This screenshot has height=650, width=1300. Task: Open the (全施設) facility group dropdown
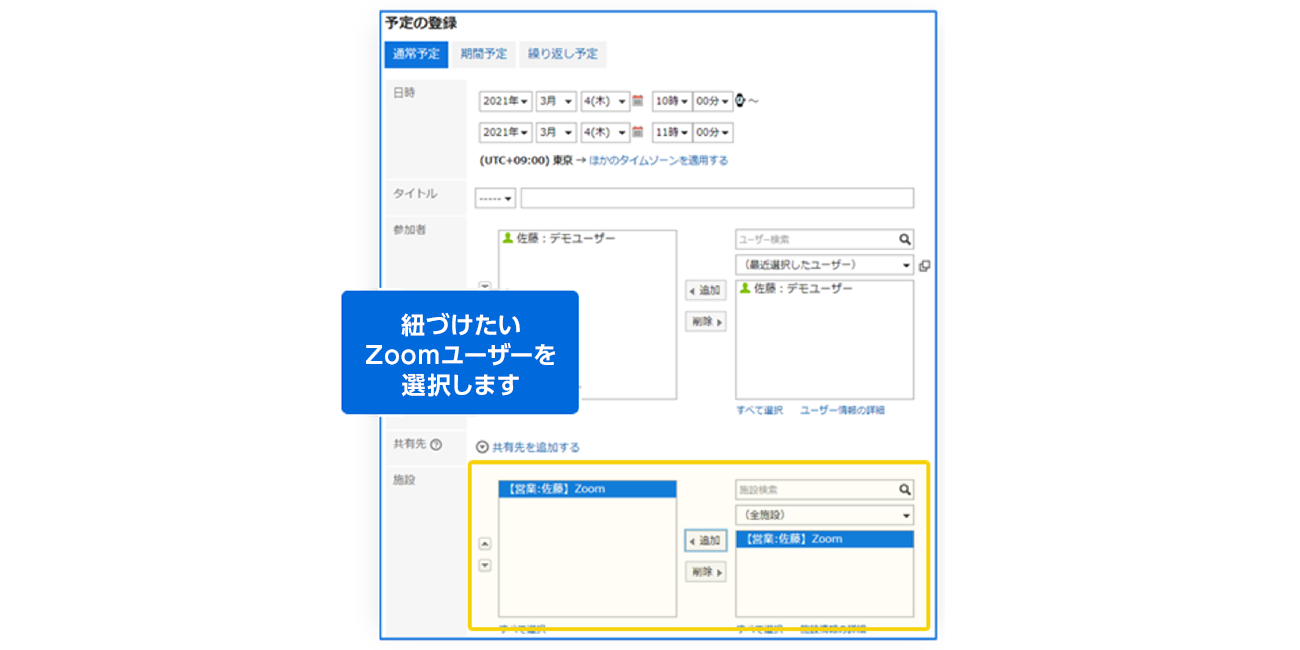(824, 515)
